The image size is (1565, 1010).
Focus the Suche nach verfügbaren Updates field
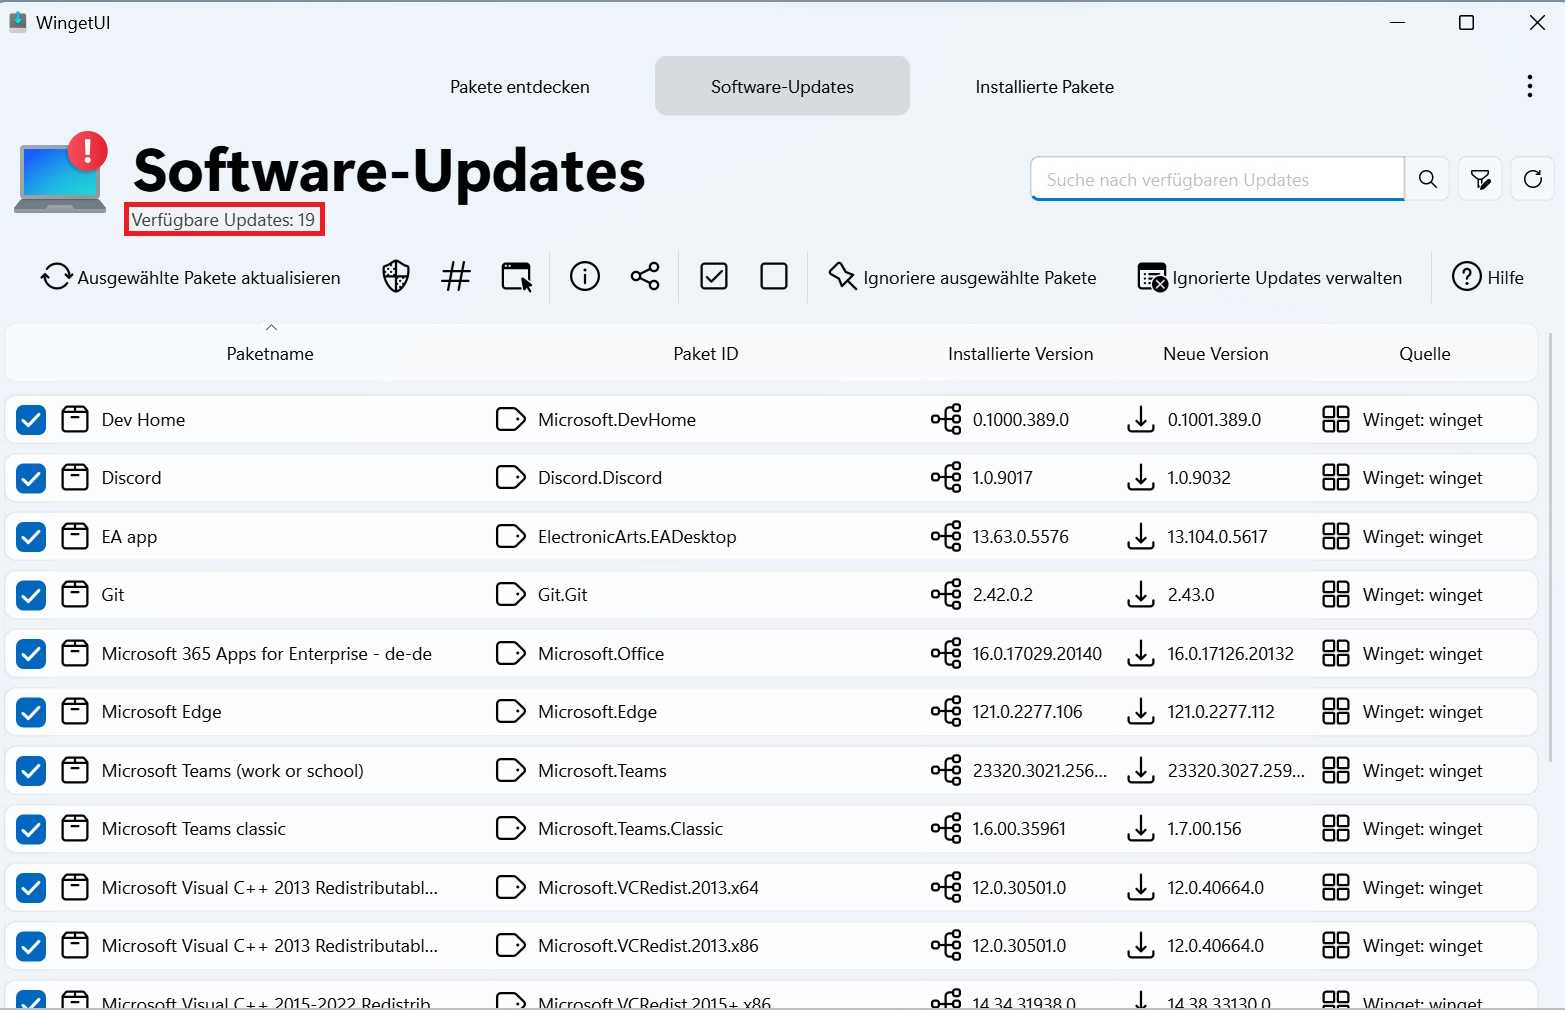[x=1218, y=179]
